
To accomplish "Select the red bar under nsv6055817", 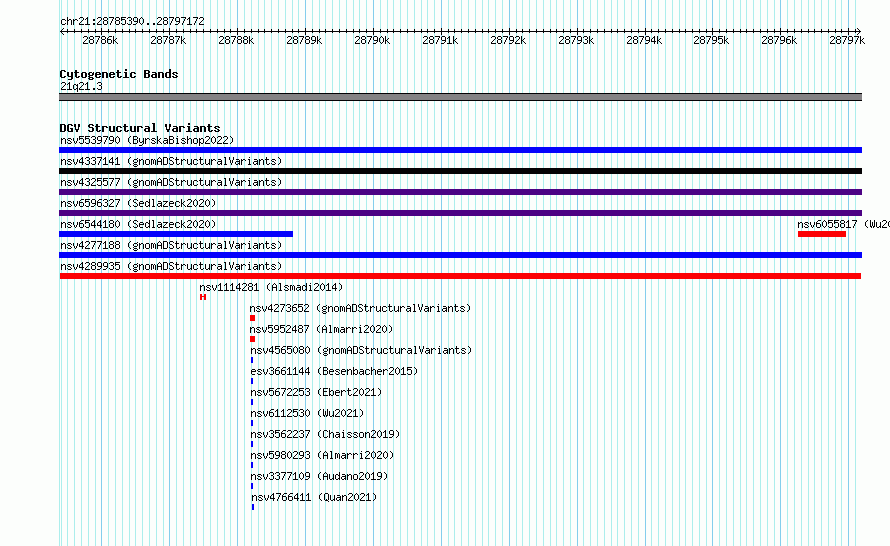I will click(x=822, y=234).
